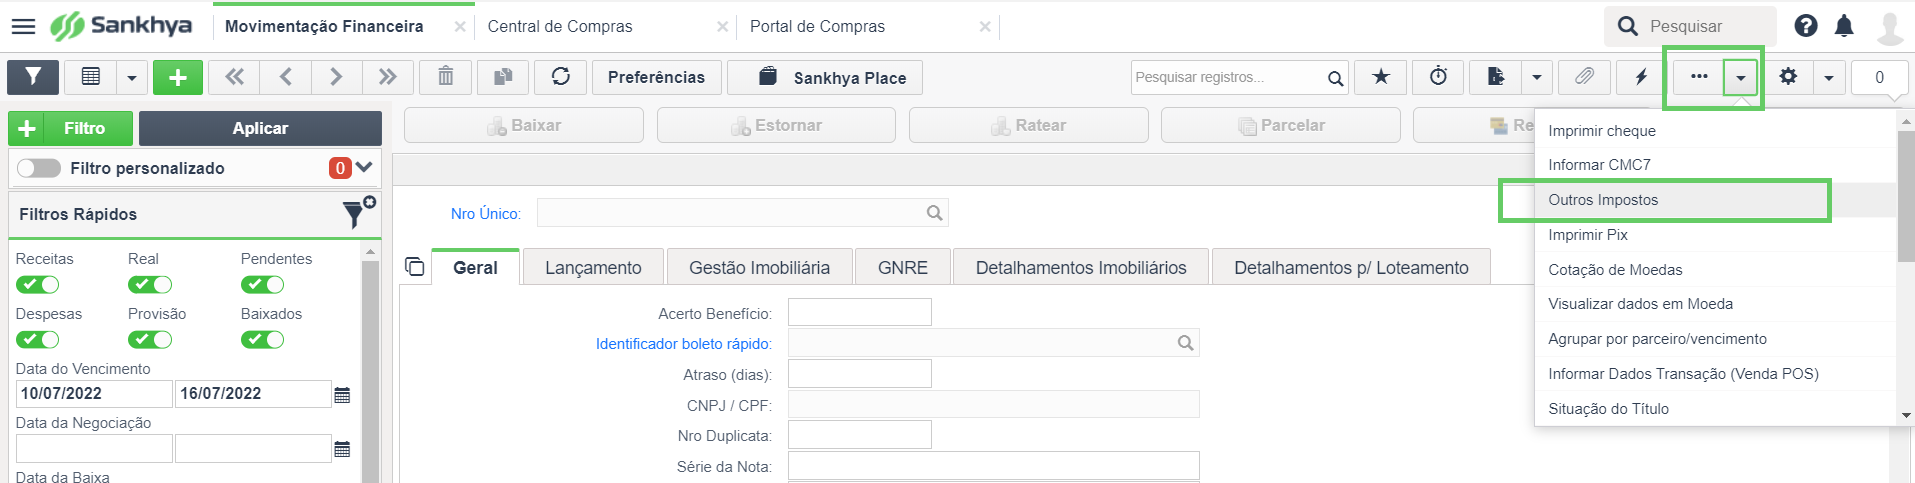
Task: Toggle the Real quick filter
Action: (150, 285)
